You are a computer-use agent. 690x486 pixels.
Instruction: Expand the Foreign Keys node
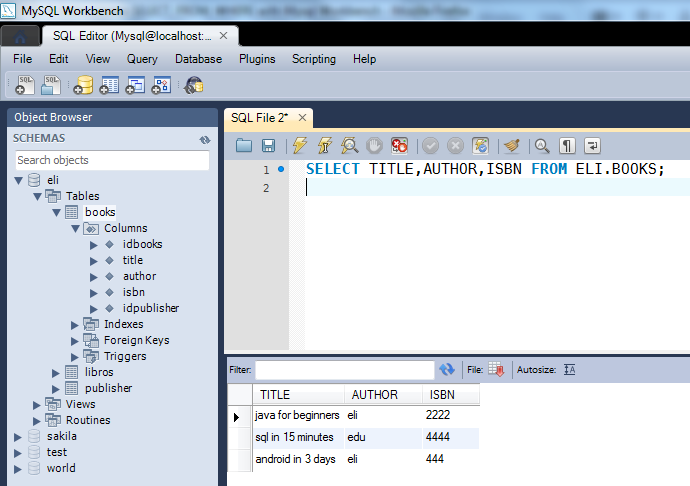click(x=74, y=341)
